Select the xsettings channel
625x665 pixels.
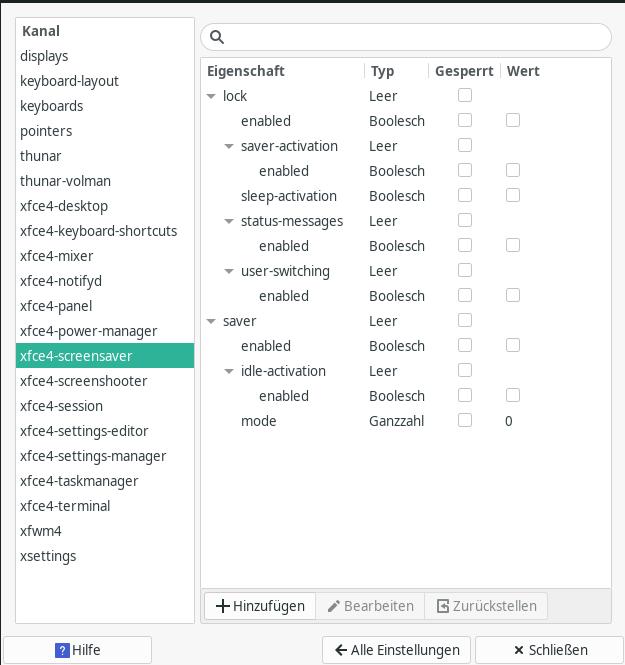click(105, 556)
